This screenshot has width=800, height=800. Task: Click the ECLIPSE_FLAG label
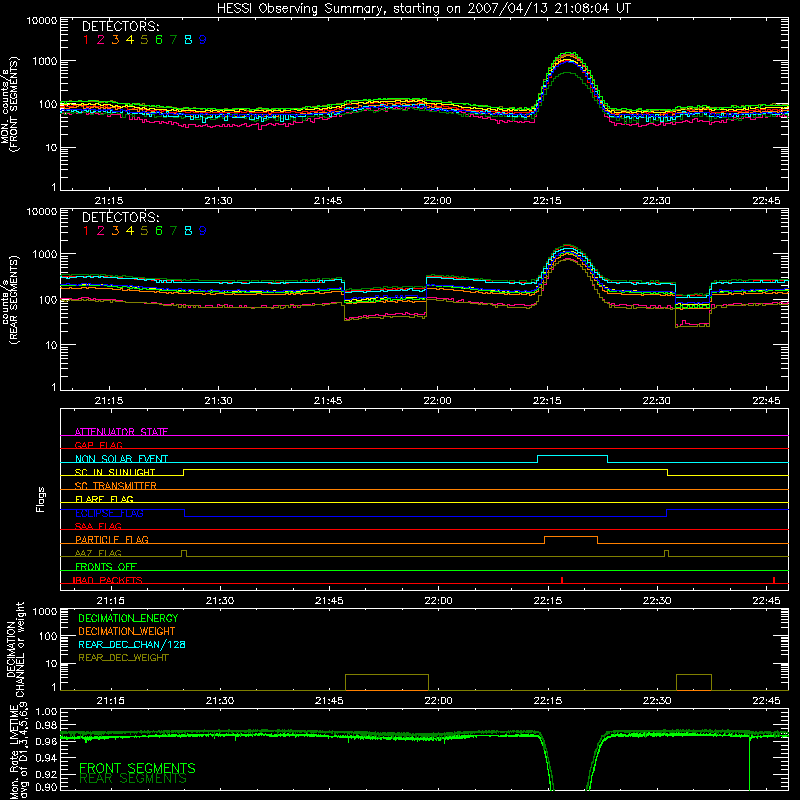coord(109,513)
